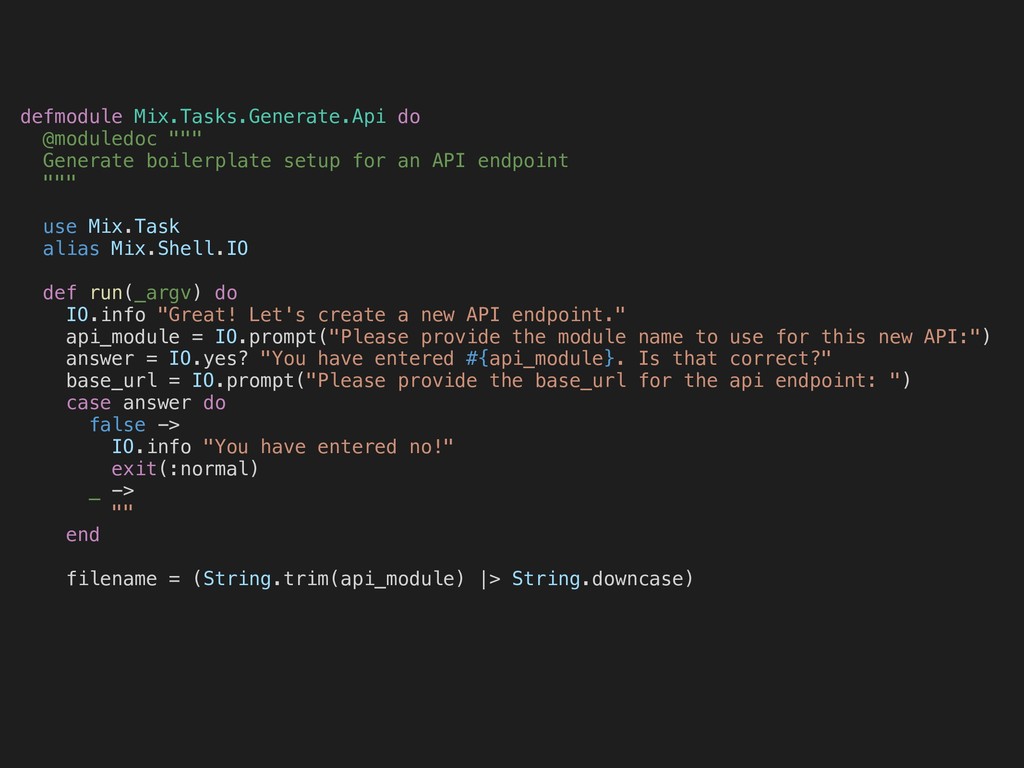
Task: Click the docstring text about boilerplate setup
Action: coord(306,161)
